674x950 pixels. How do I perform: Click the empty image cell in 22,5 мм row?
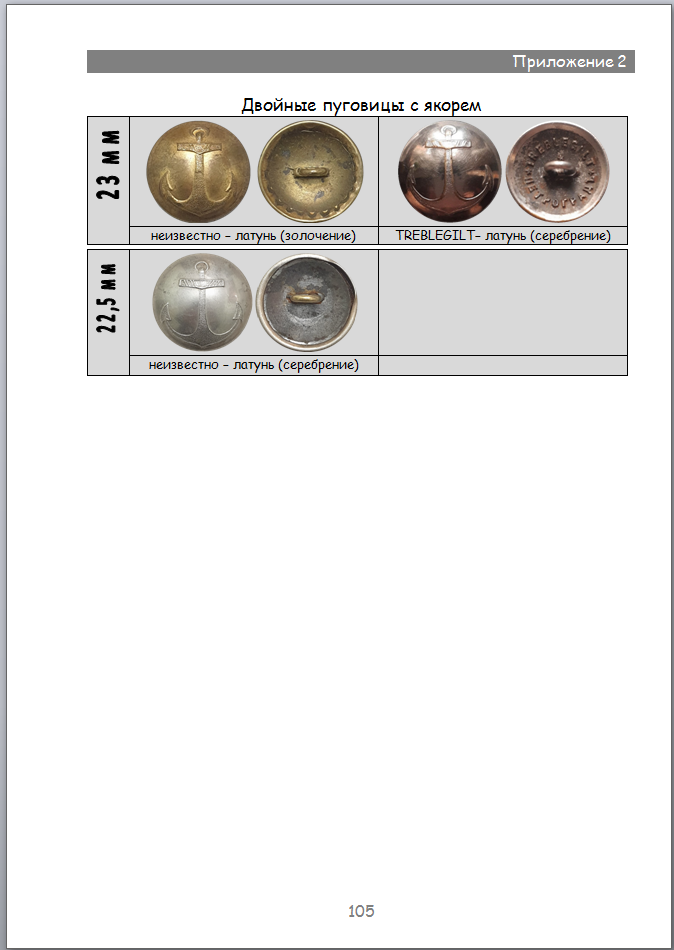(x=503, y=302)
